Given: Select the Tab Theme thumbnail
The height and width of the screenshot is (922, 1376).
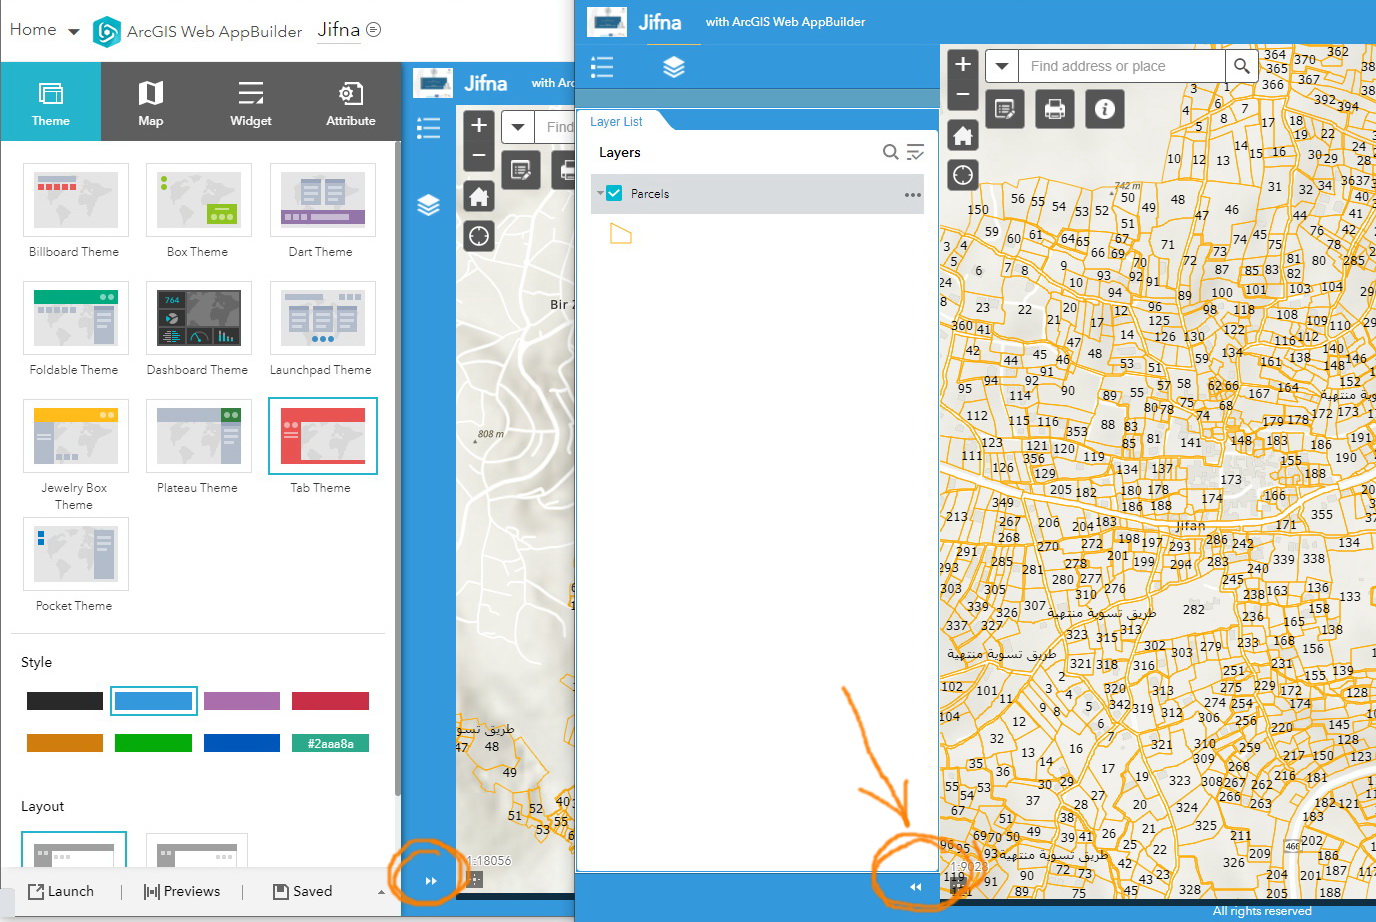Looking at the screenshot, I should pyautogui.click(x=323, y=436).
